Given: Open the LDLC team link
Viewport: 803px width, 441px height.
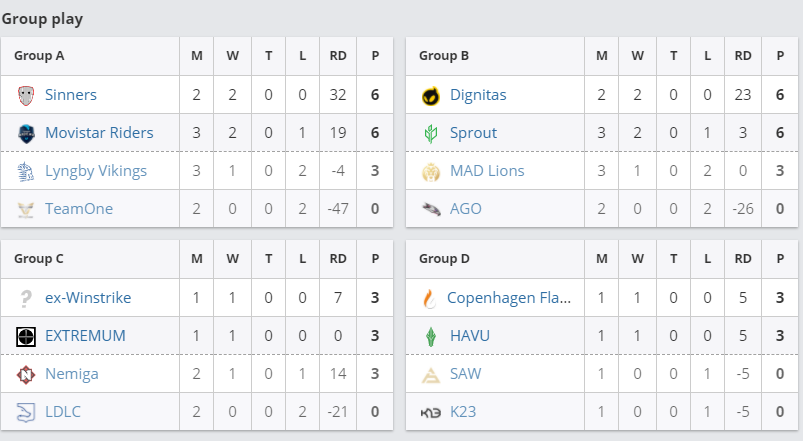Looking at the screenshot, I should pyautogui.click(x=65, y=411).
